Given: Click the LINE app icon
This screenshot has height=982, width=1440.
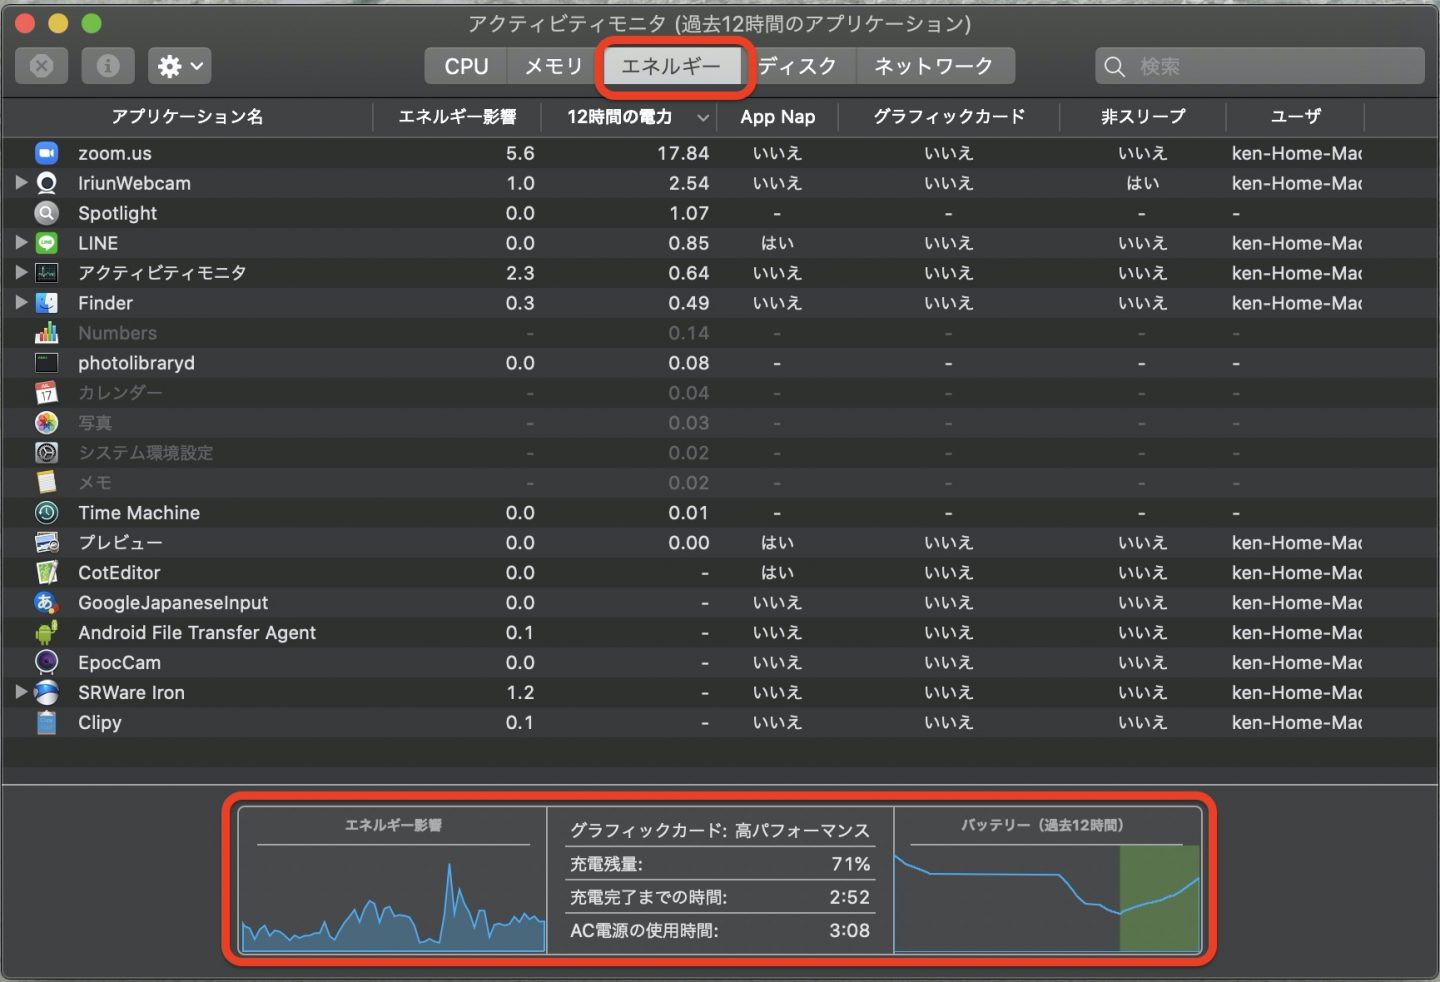Looking at the screenshot, I should coord(46,243).
